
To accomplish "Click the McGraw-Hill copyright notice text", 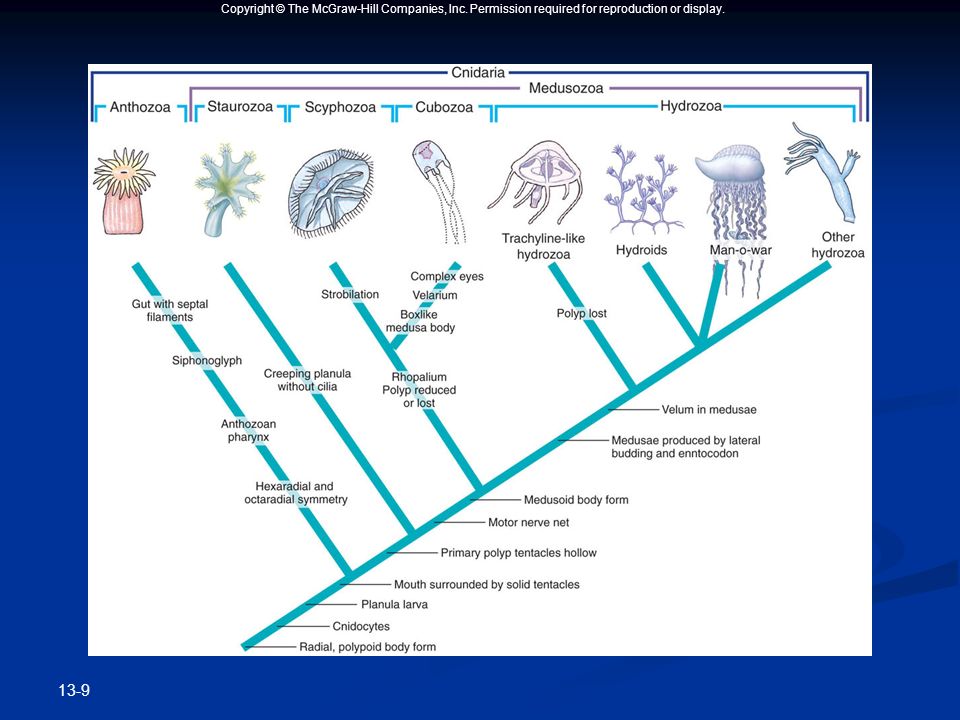I will click(x=473, y=9).
